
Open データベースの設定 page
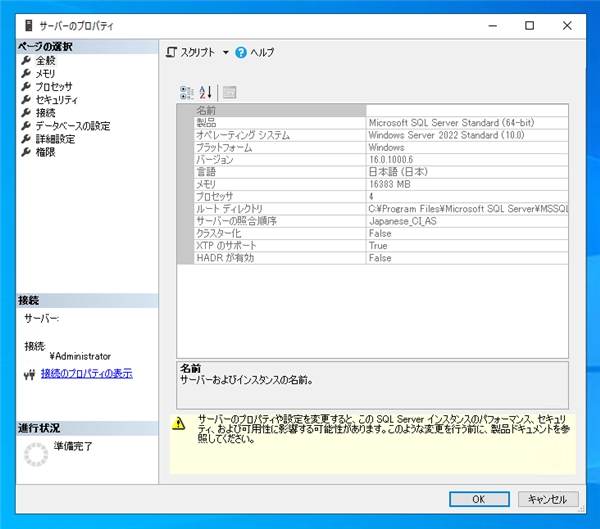tap(73, 126)
